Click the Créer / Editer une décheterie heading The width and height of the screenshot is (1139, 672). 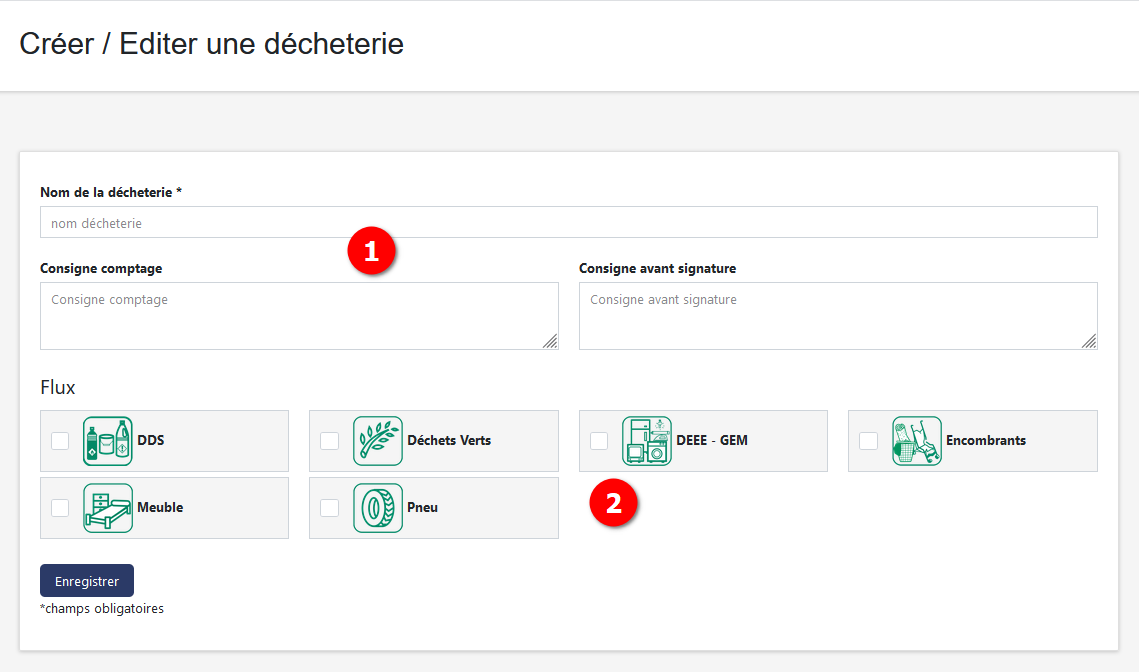(x=210, y=43)
